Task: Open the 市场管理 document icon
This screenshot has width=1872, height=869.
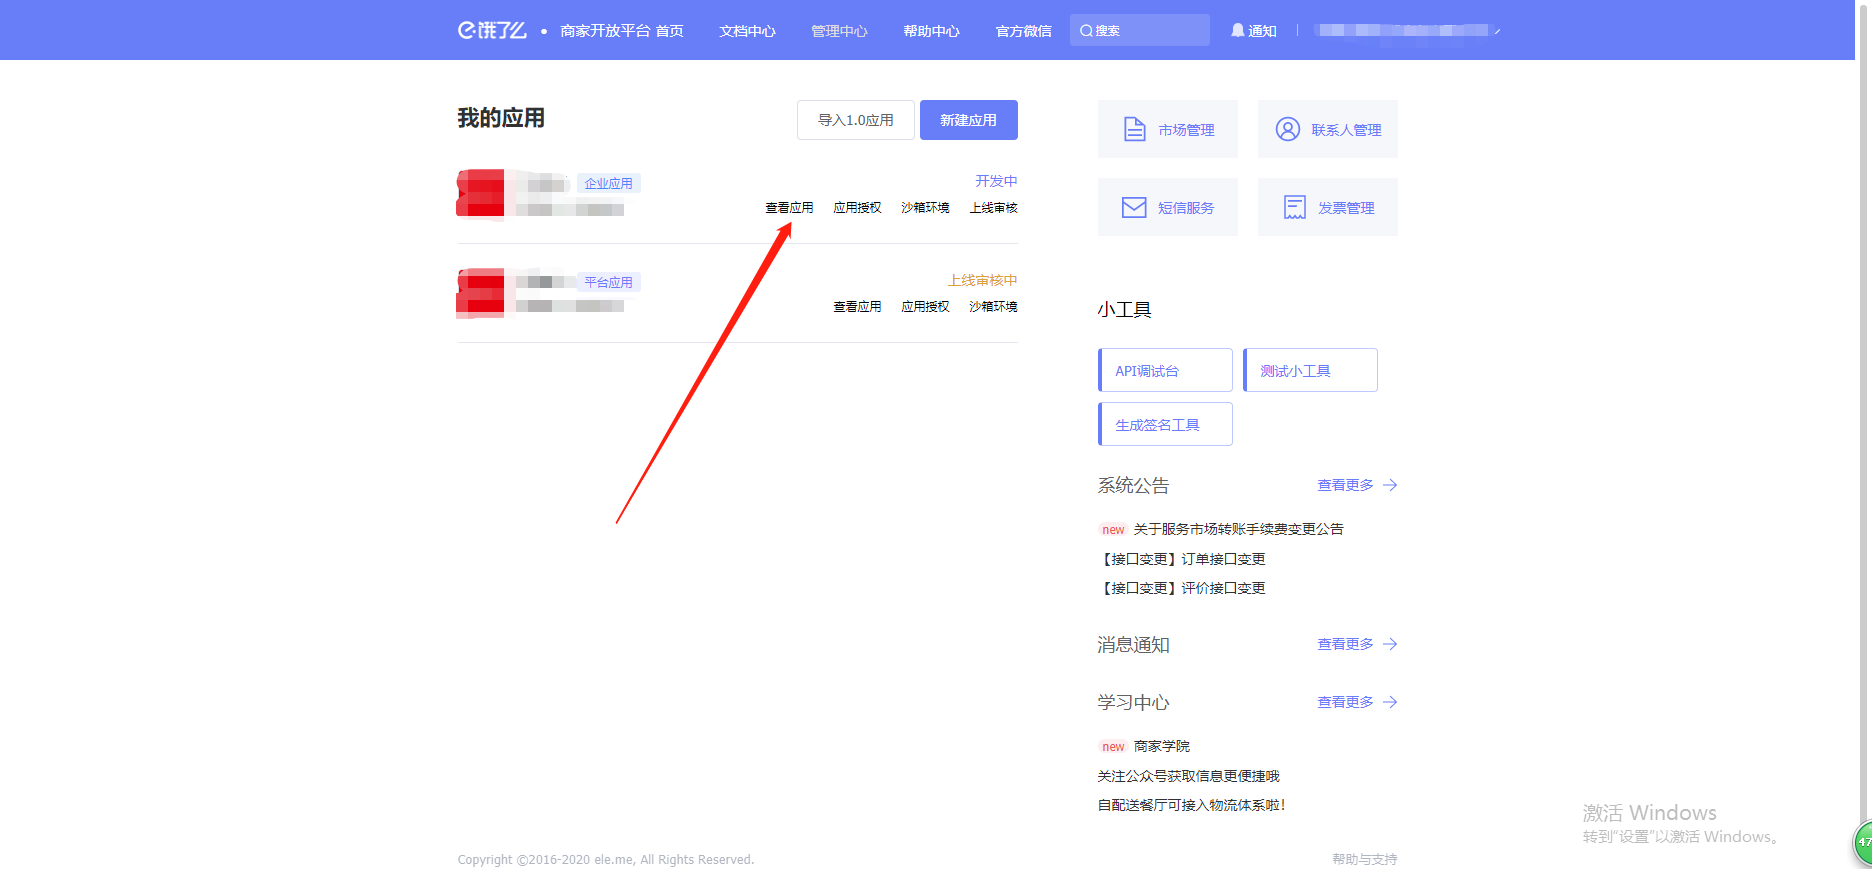Action: pyautogui.click(x=1134, y=129)
